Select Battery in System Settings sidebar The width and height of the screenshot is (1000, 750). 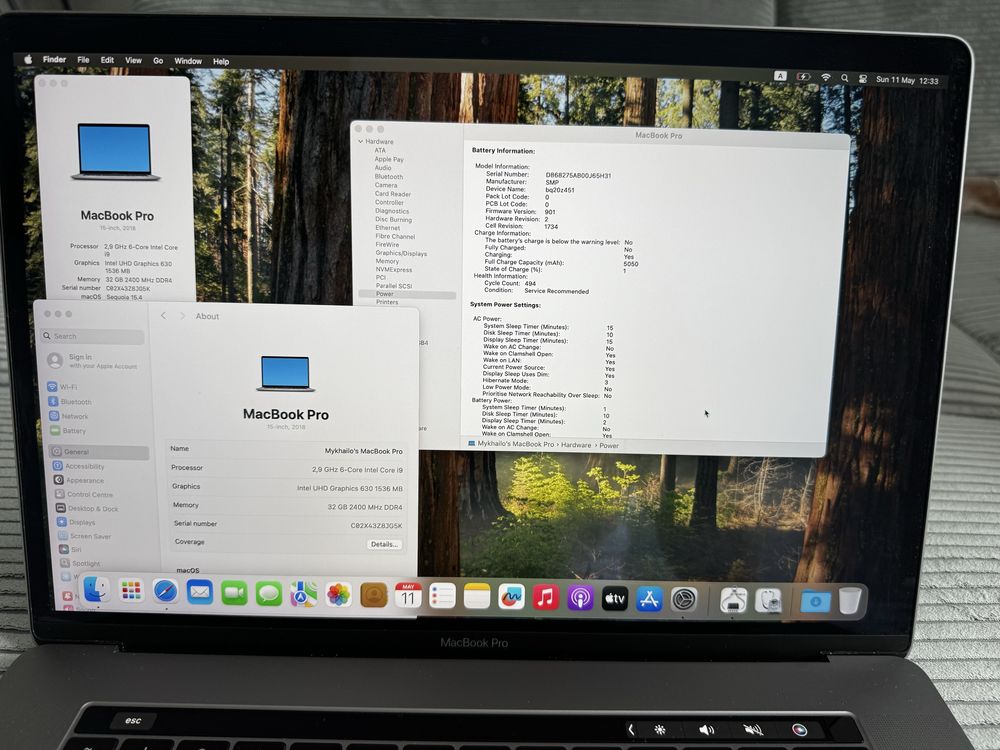click(x=68, y=431)
